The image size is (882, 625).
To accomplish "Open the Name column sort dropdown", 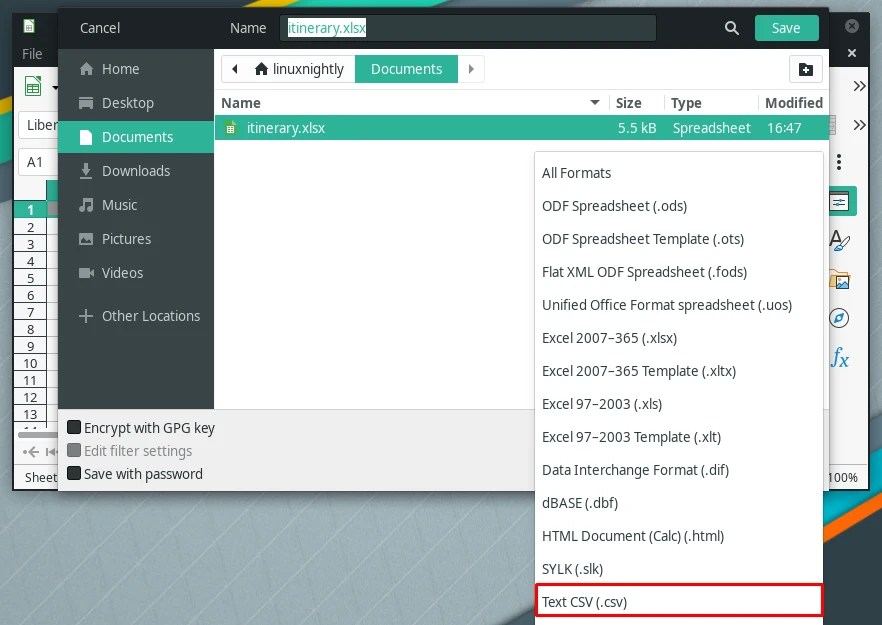I will pyautogui.click(x=594, y=102).
